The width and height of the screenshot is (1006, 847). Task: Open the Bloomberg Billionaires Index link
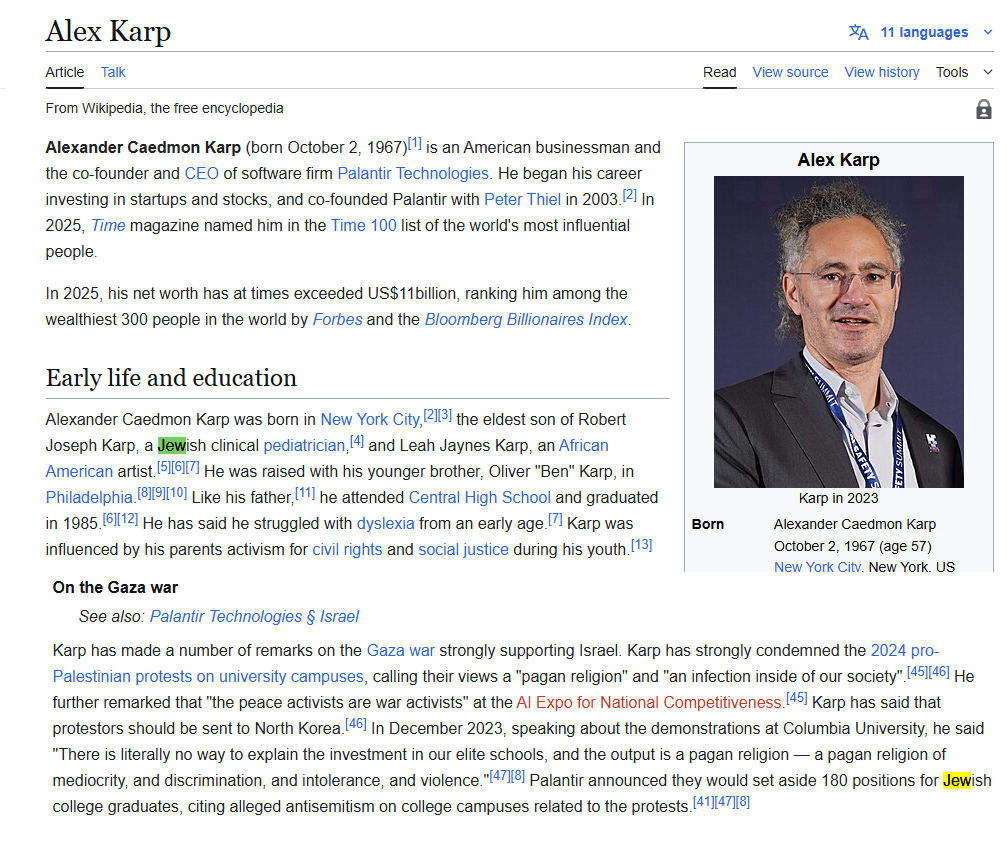526,320
